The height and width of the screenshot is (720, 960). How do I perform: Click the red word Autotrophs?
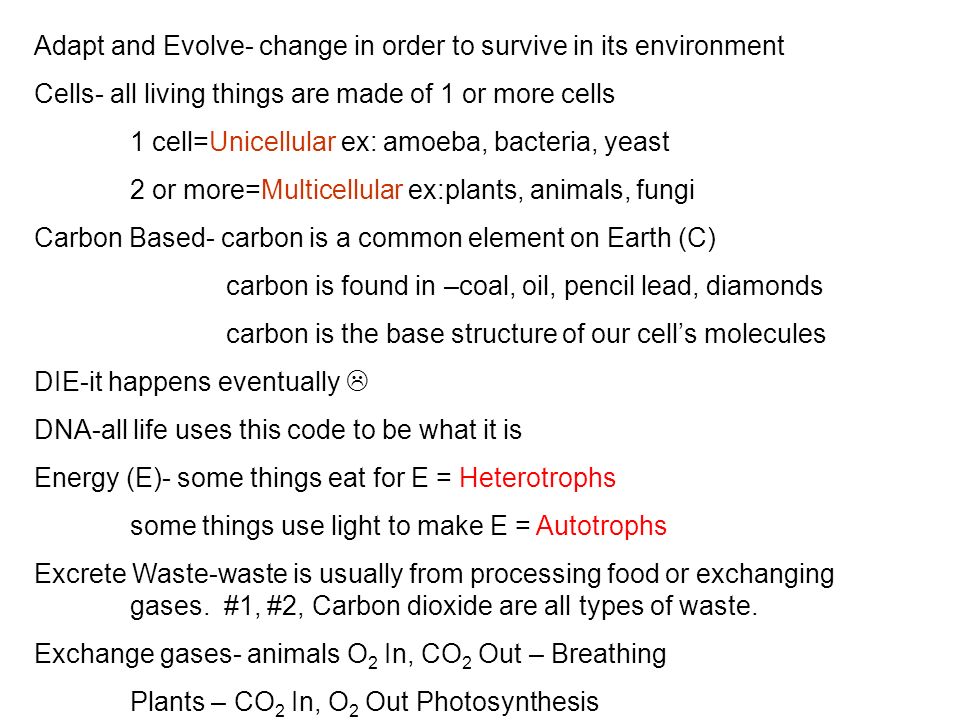601,526
